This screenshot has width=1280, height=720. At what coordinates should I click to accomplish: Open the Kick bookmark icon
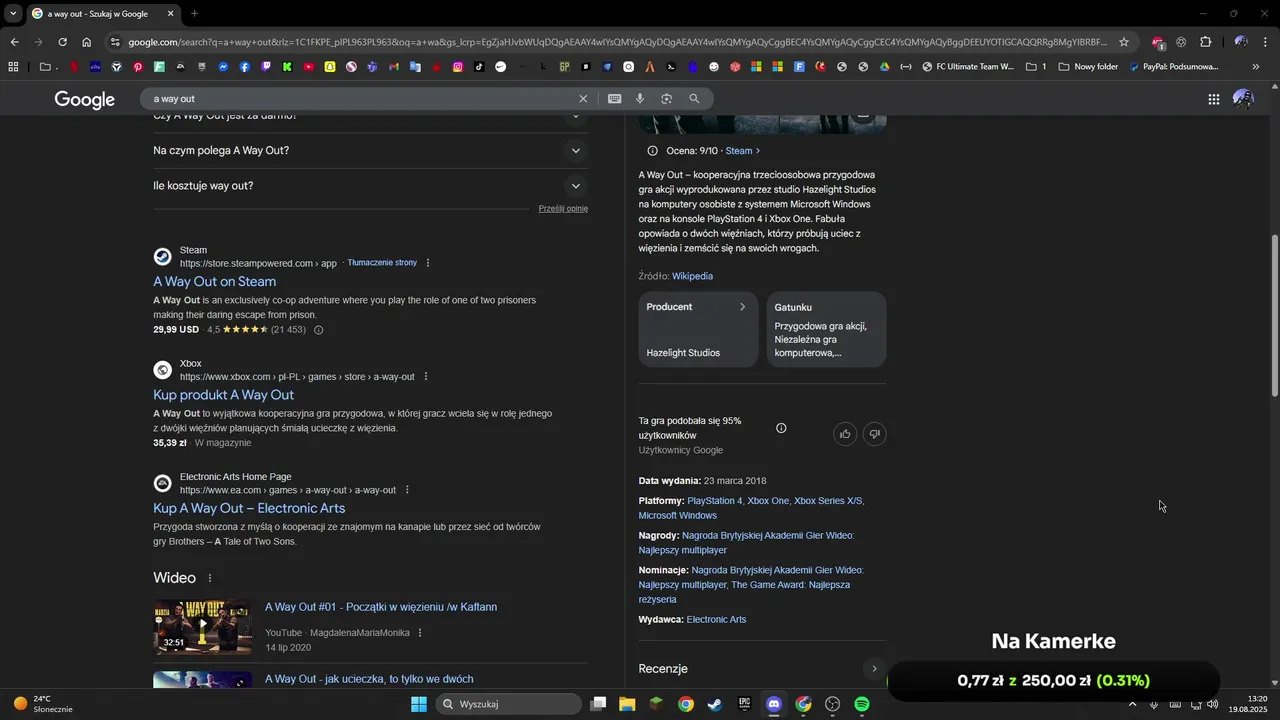(287, 67)
